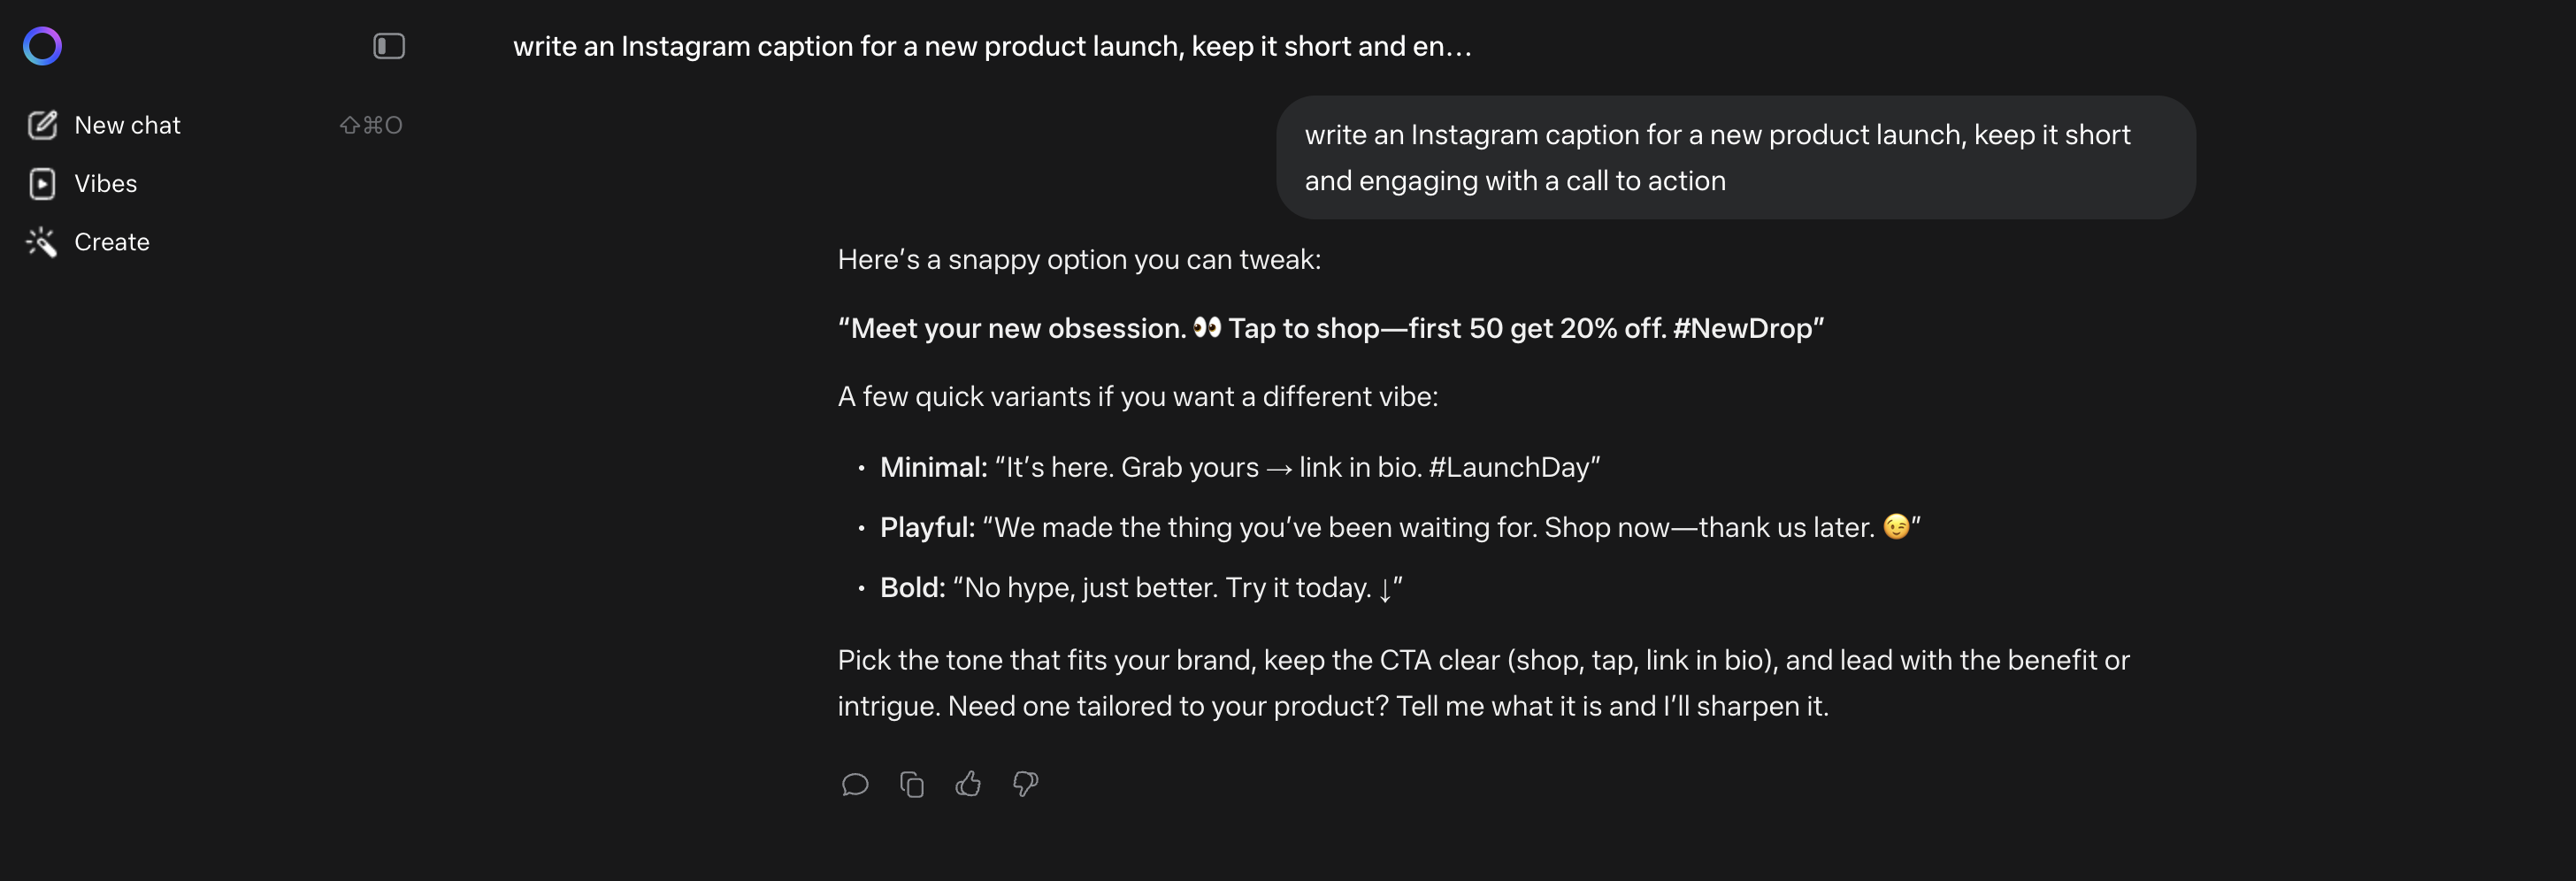This screenshot has height=881, width=2576.
Task: Start a New chat from sidebar label
Action: point(127,125)
